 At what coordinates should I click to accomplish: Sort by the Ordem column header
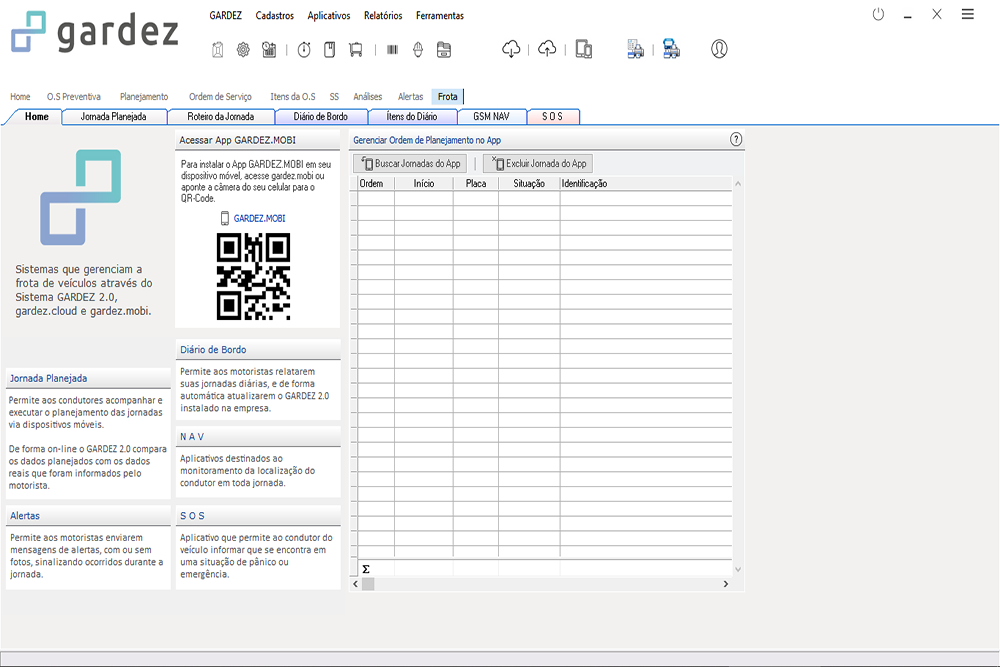[x=376, y=184]
